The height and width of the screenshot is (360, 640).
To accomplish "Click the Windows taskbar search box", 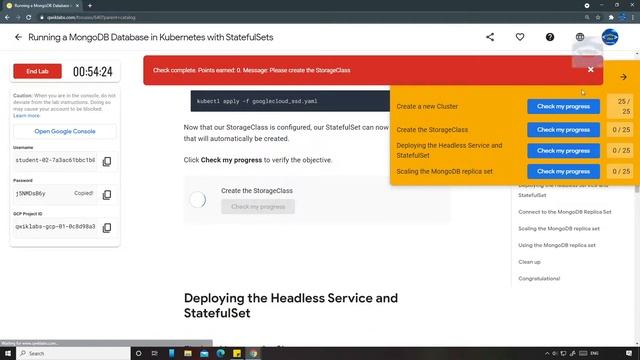I will point(73,353).
